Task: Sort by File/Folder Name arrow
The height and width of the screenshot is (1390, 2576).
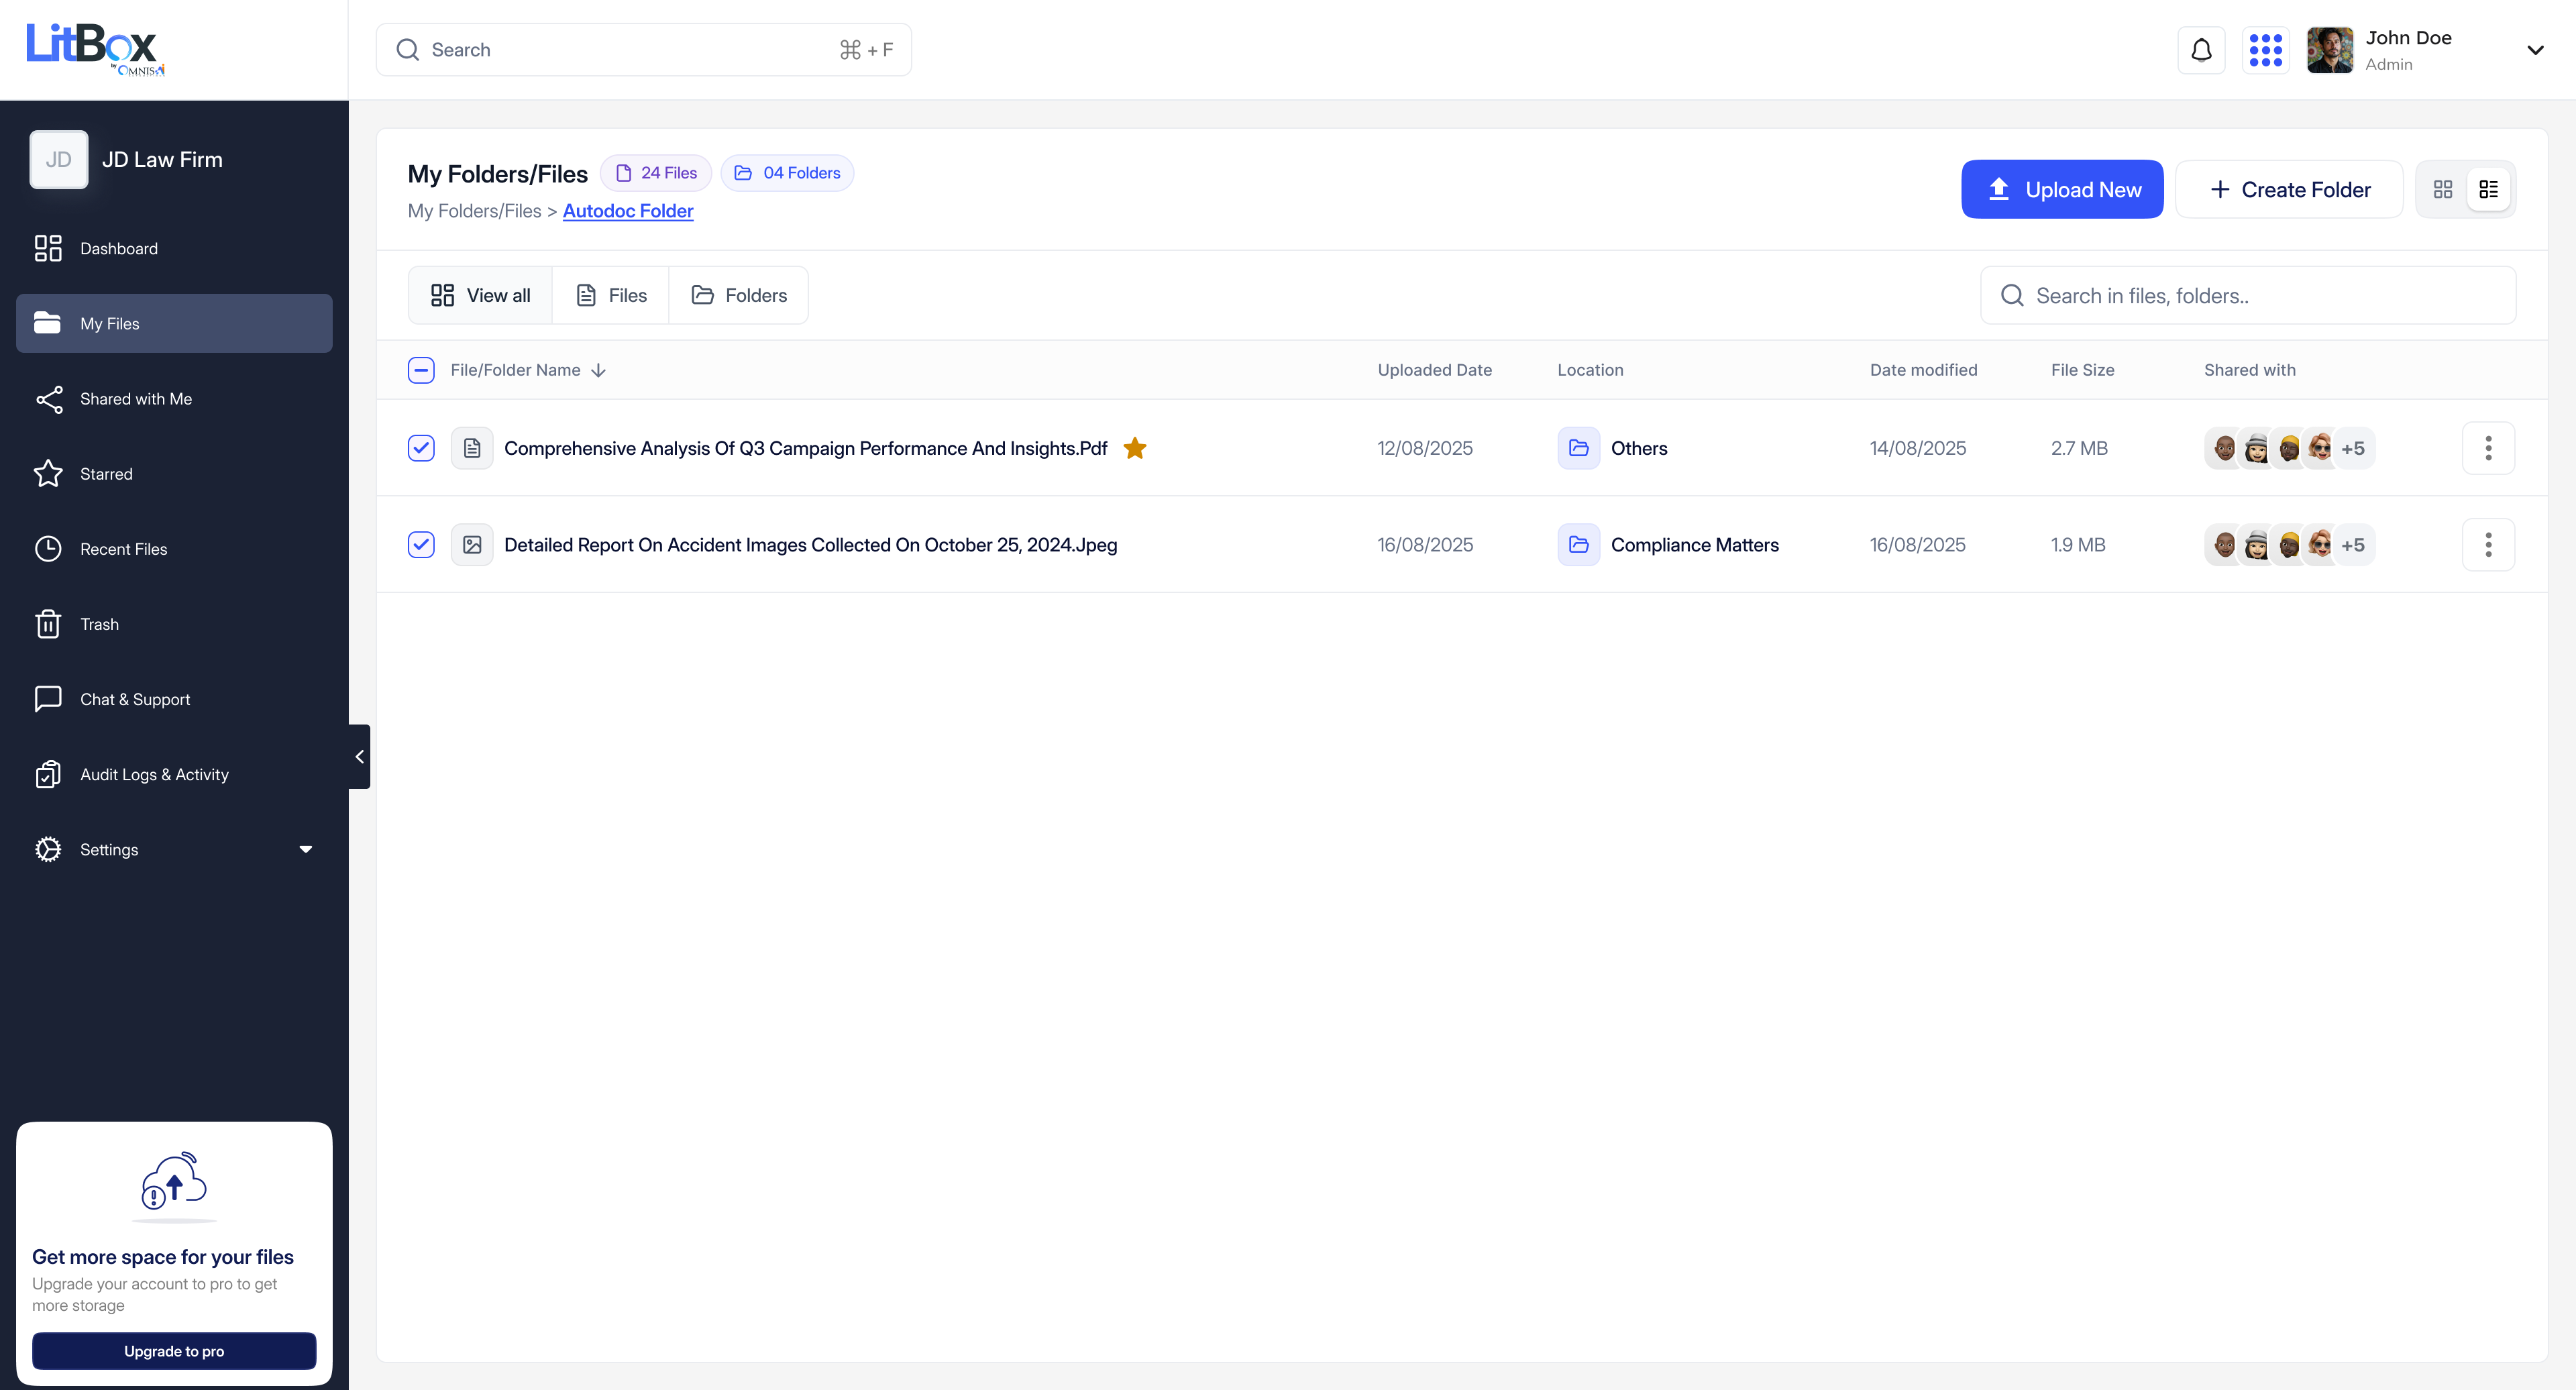Action: [x=598, y=371]
